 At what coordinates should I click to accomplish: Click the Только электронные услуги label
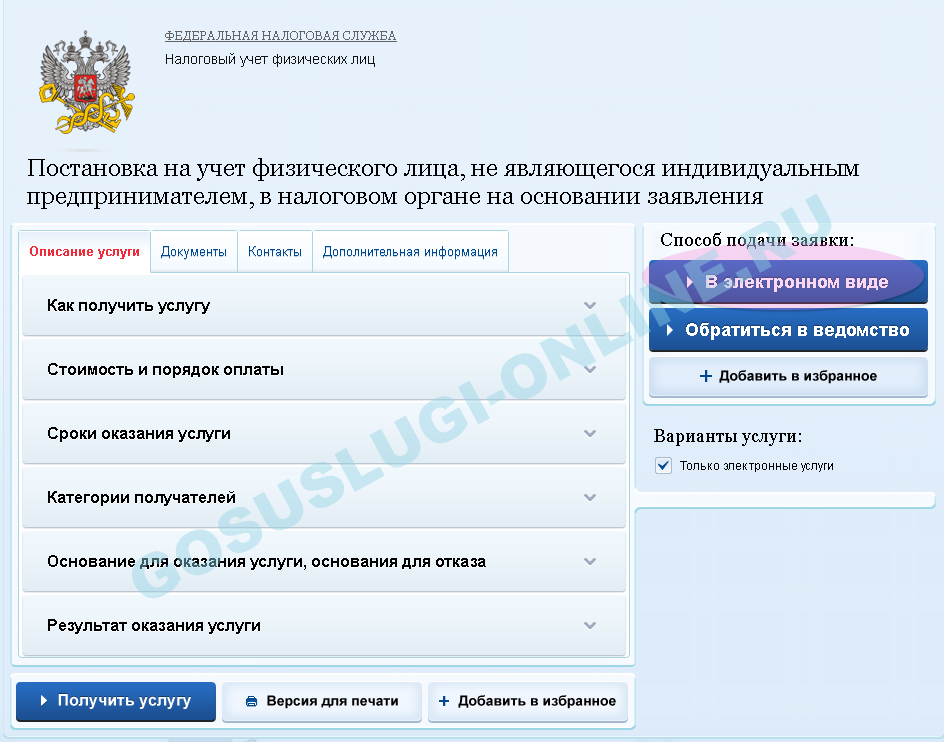click(757, 466)
